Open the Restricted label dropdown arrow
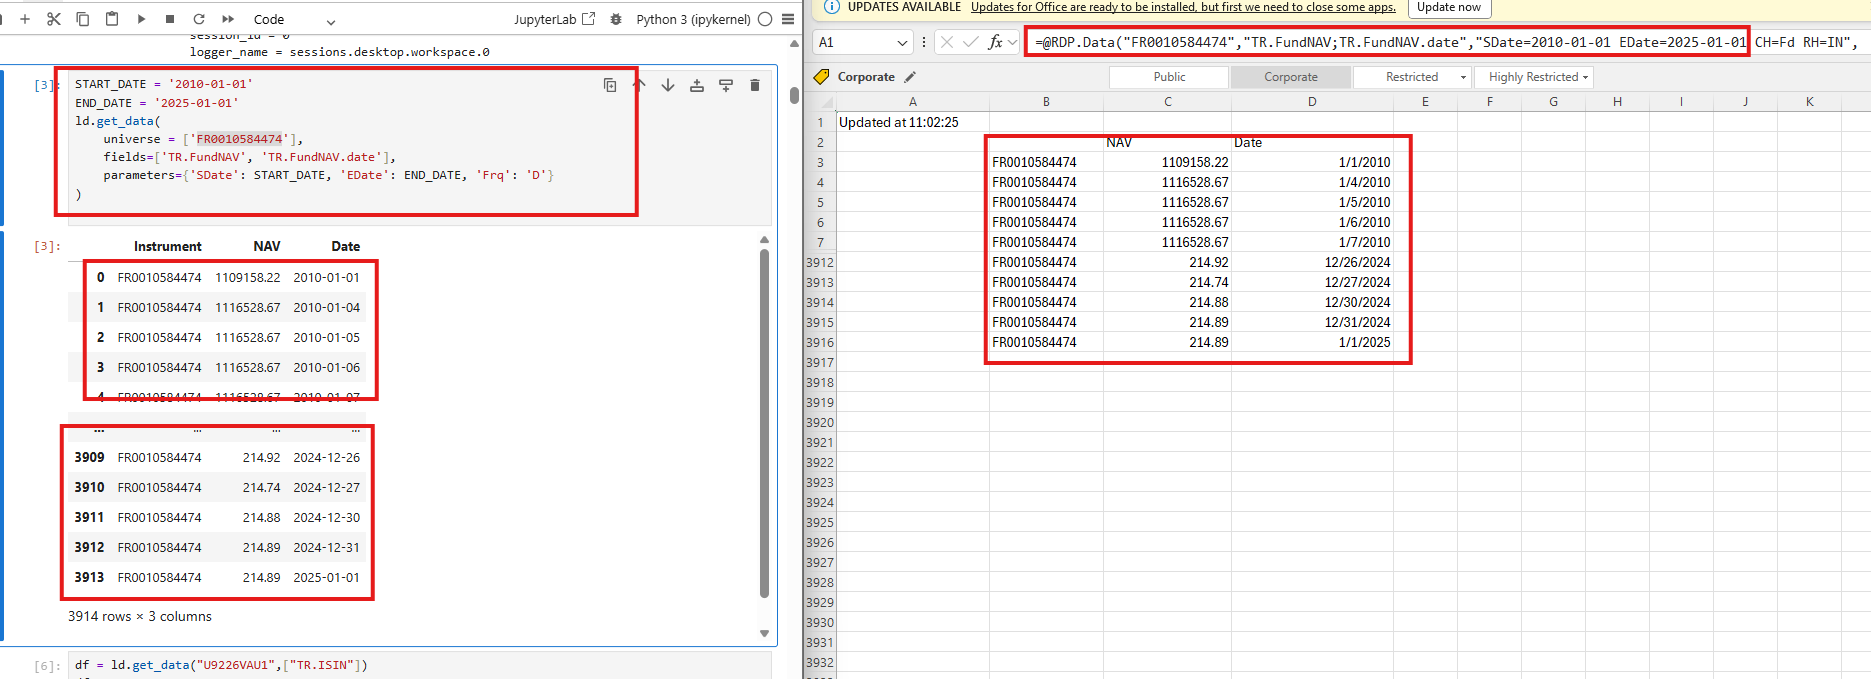This screenshot has width=1871, height=679. coord(1464,77)
